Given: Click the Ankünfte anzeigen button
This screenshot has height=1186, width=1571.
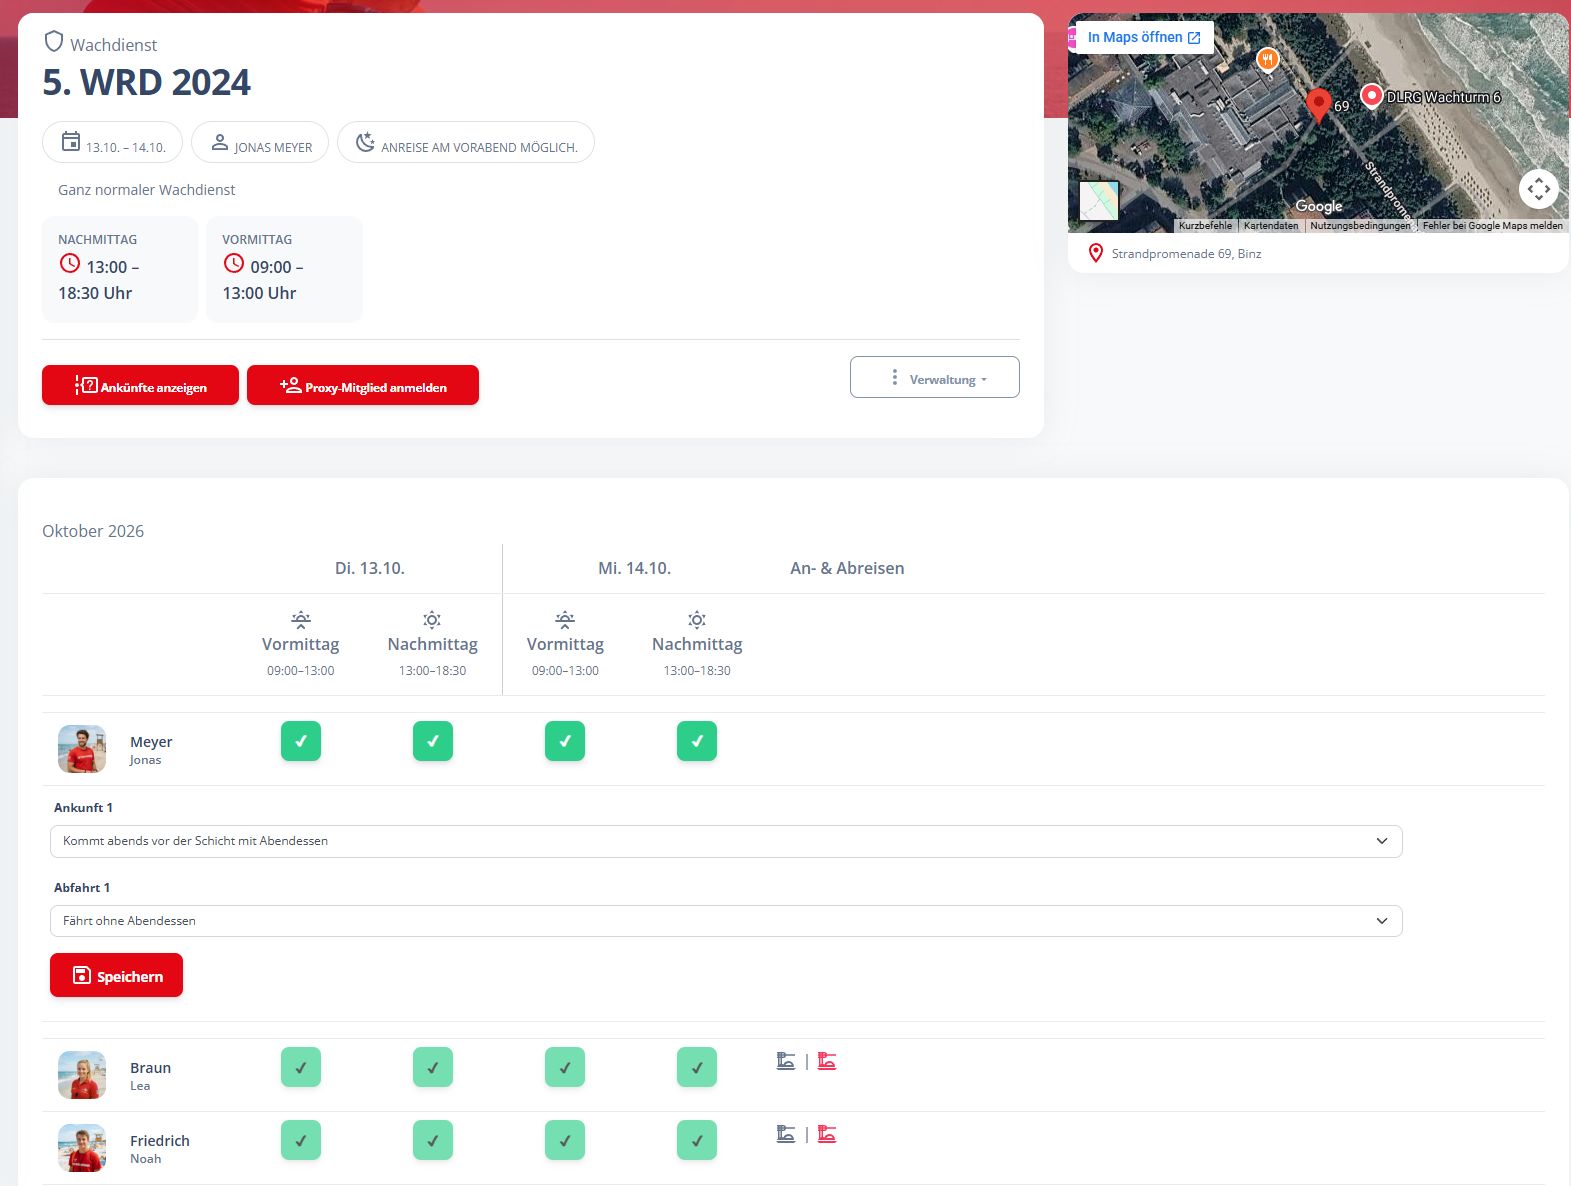Looking at the screenshot, I should point(140,385).
